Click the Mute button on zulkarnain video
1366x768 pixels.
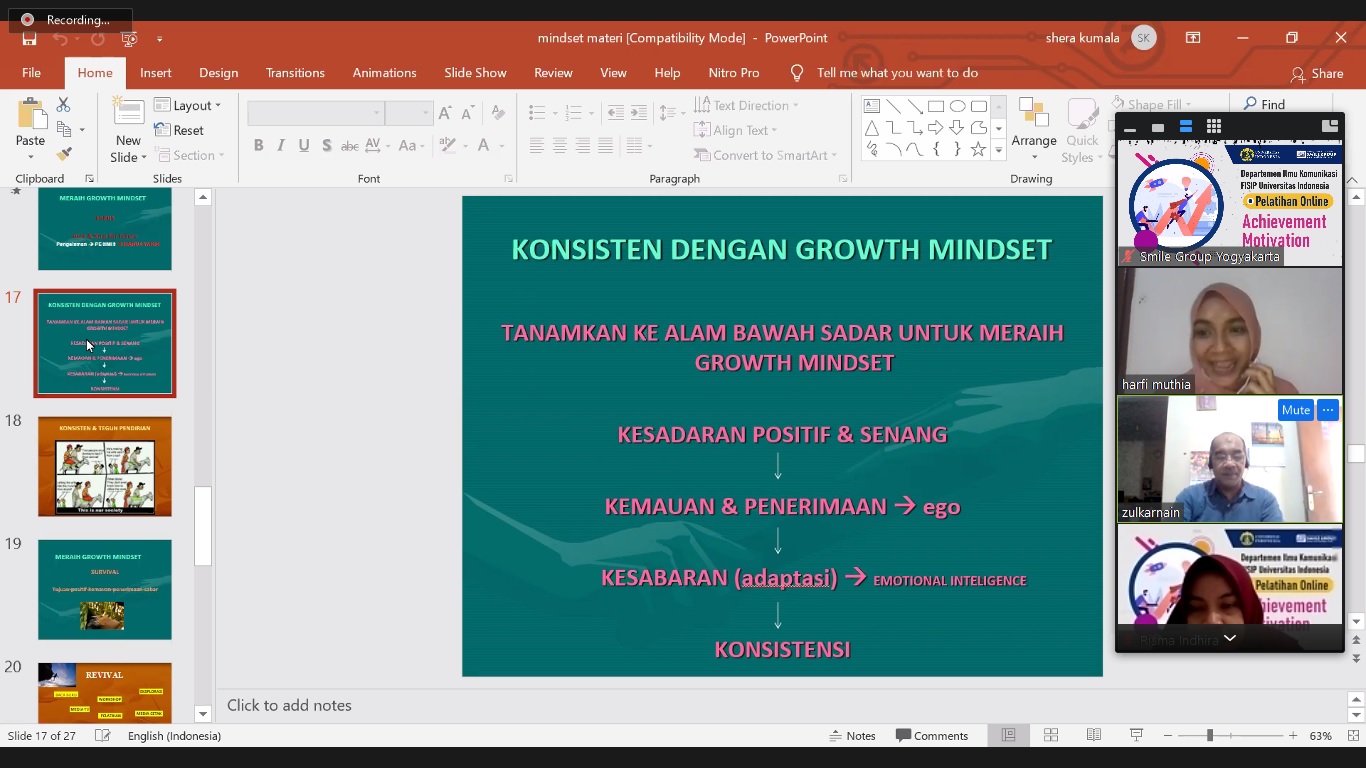click(x=1295, y=410)
